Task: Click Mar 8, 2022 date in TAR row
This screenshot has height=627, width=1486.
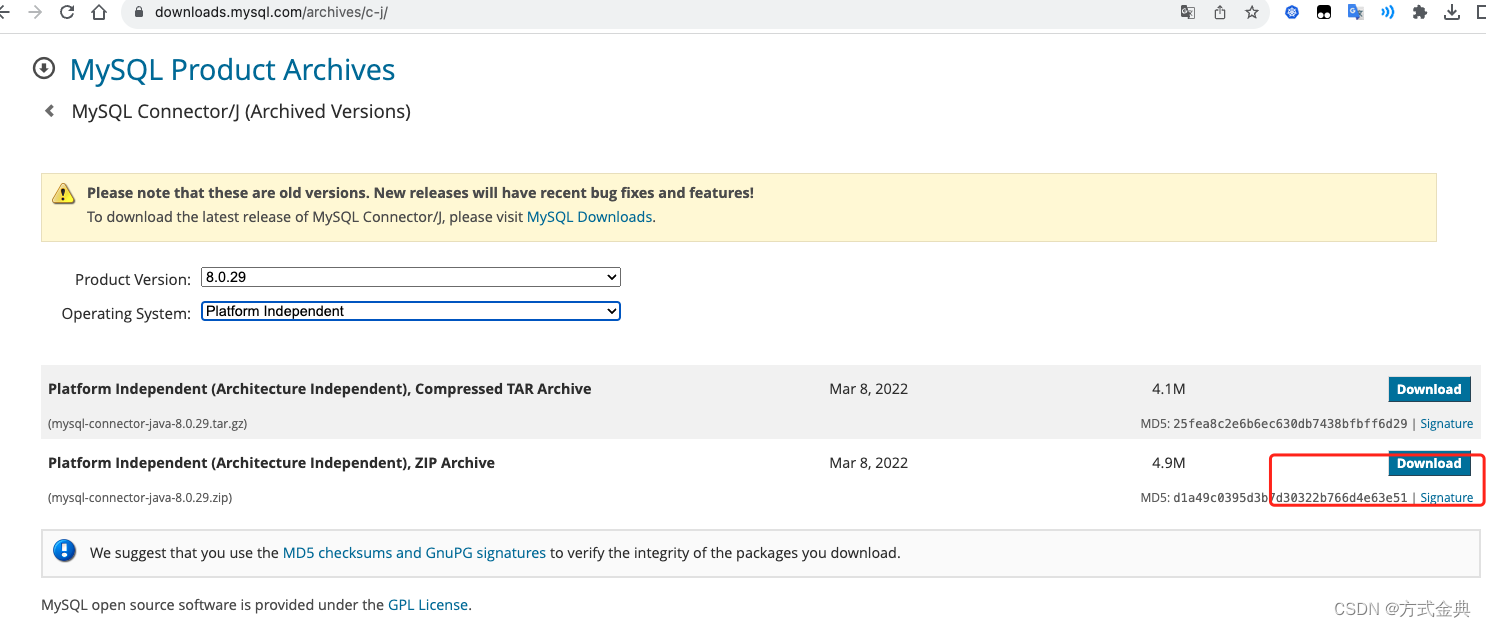Action: (x=868, y=389)
